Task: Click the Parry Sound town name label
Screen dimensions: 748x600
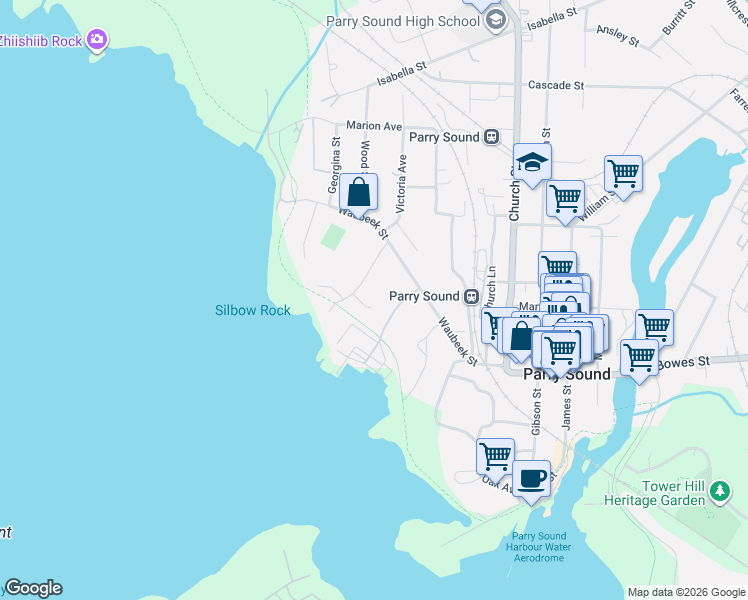Action: (567, 374)
